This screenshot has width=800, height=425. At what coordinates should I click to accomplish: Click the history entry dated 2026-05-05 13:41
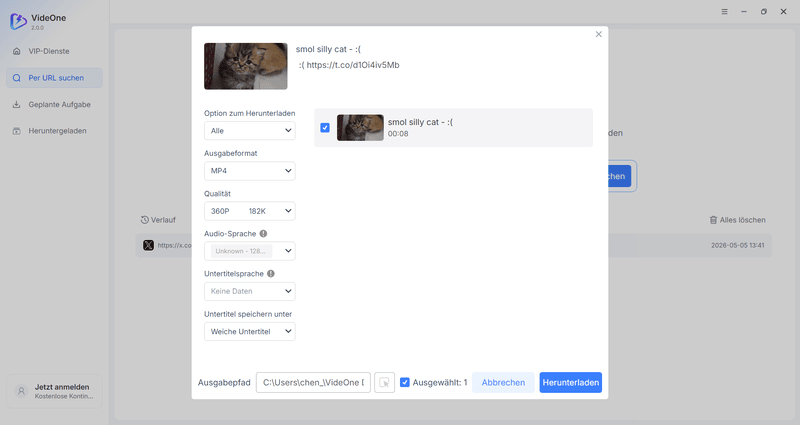[453, 245]
